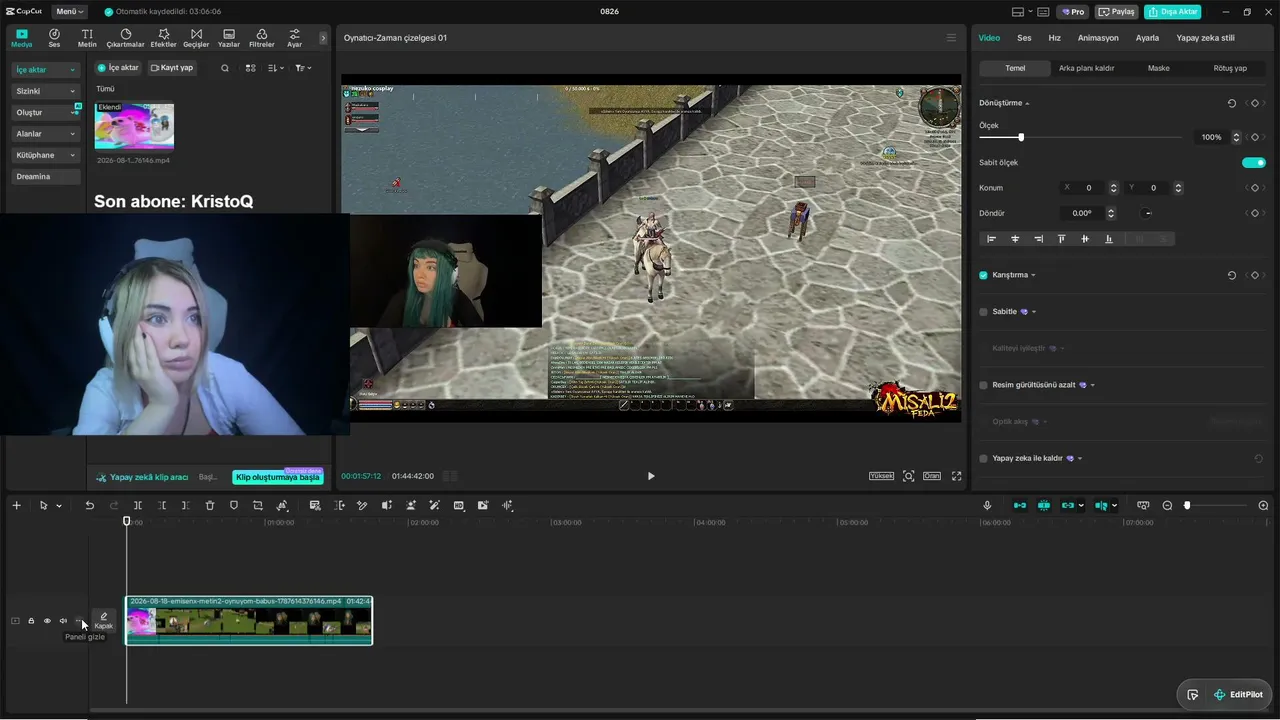The width and height of the screenshot is (1280, 720).
Task: Open the Yapay zeka stili tab
Action: coord(1205,38)
